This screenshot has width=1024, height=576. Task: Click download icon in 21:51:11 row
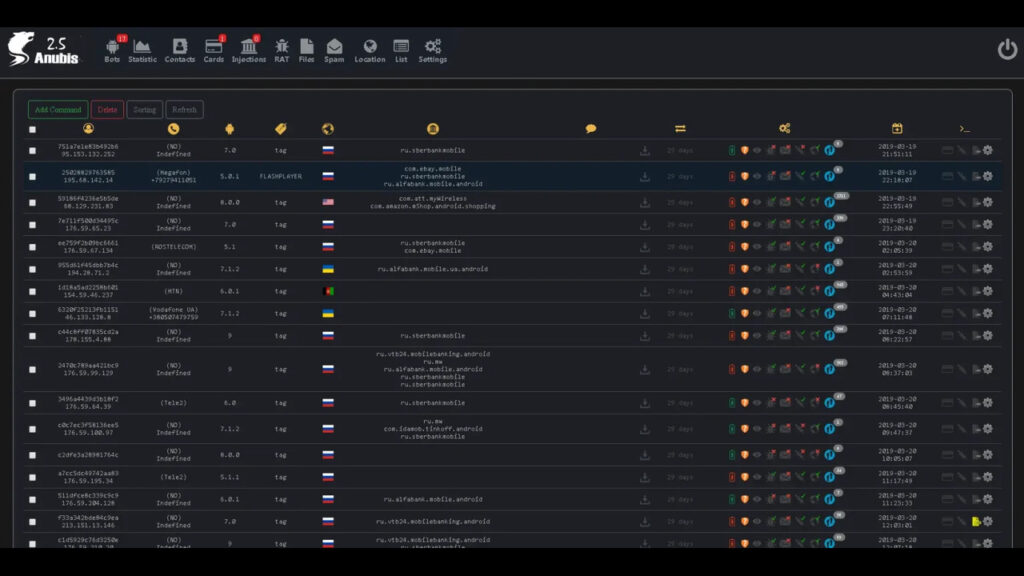point(645,150)
